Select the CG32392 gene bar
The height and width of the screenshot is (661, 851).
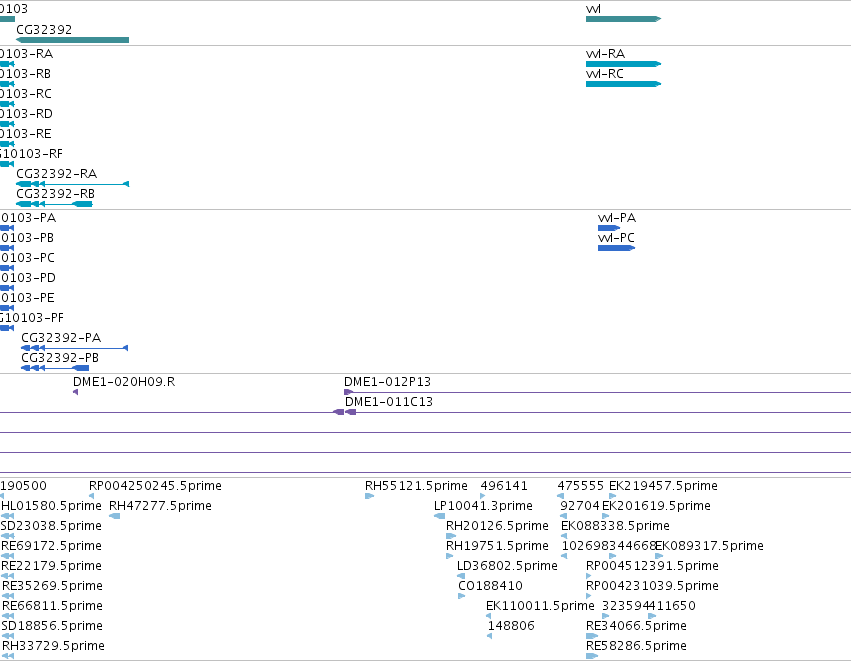[73, 40]
